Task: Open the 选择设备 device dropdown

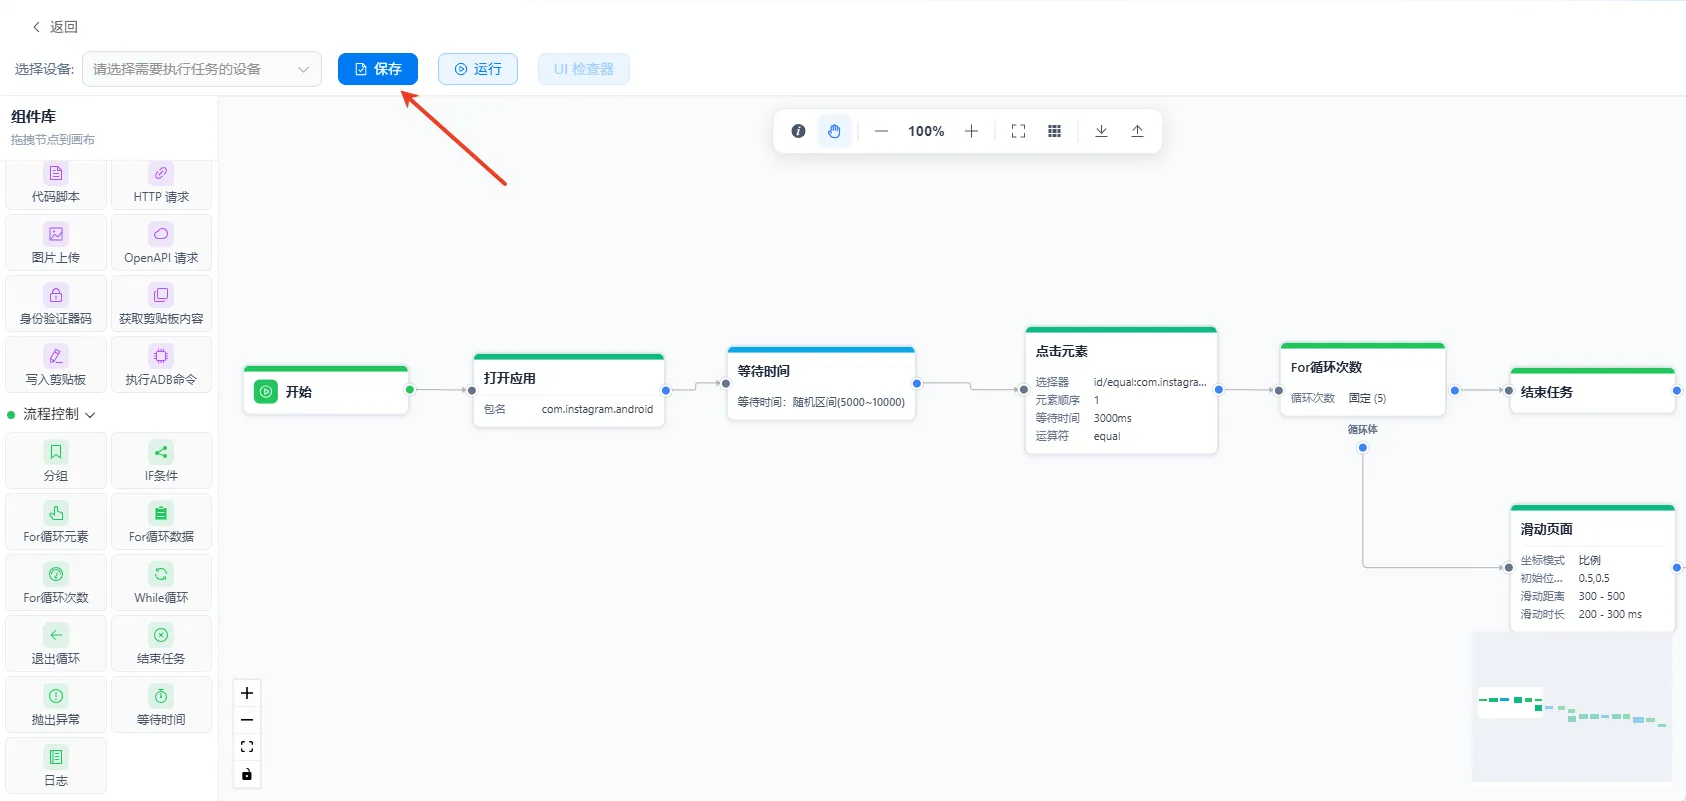Action: click(202, 69)
